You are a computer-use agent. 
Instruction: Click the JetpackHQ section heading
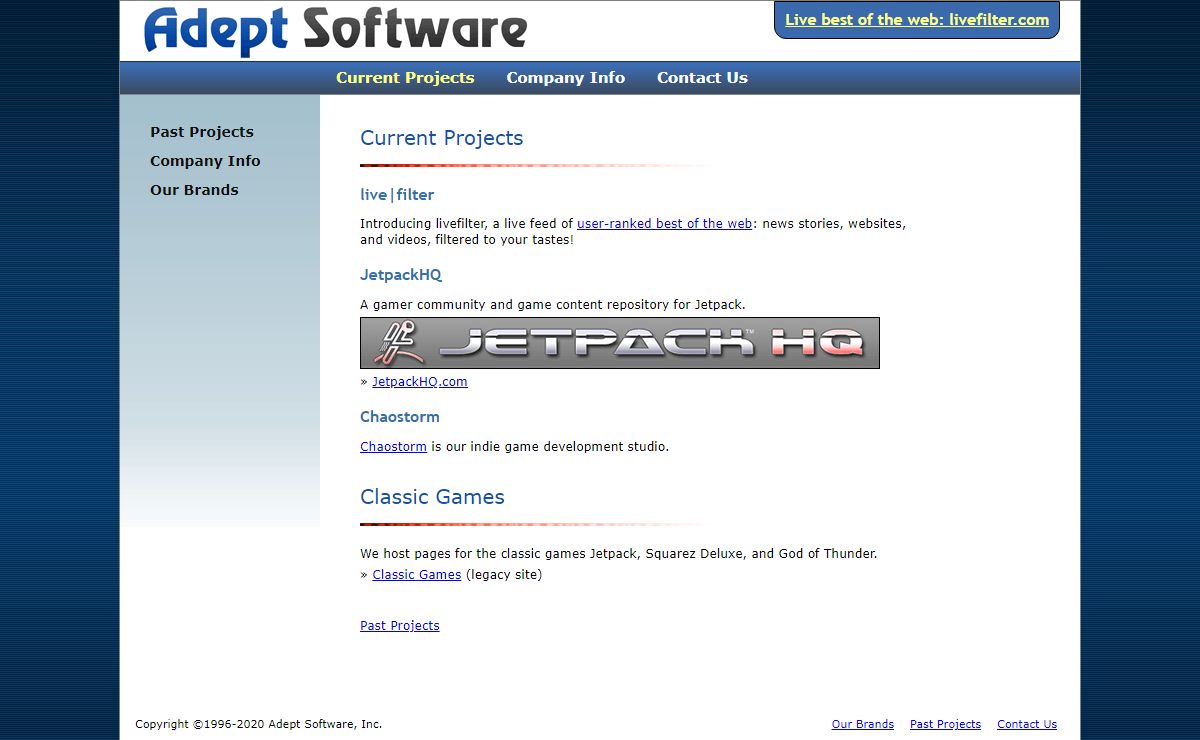400,275
